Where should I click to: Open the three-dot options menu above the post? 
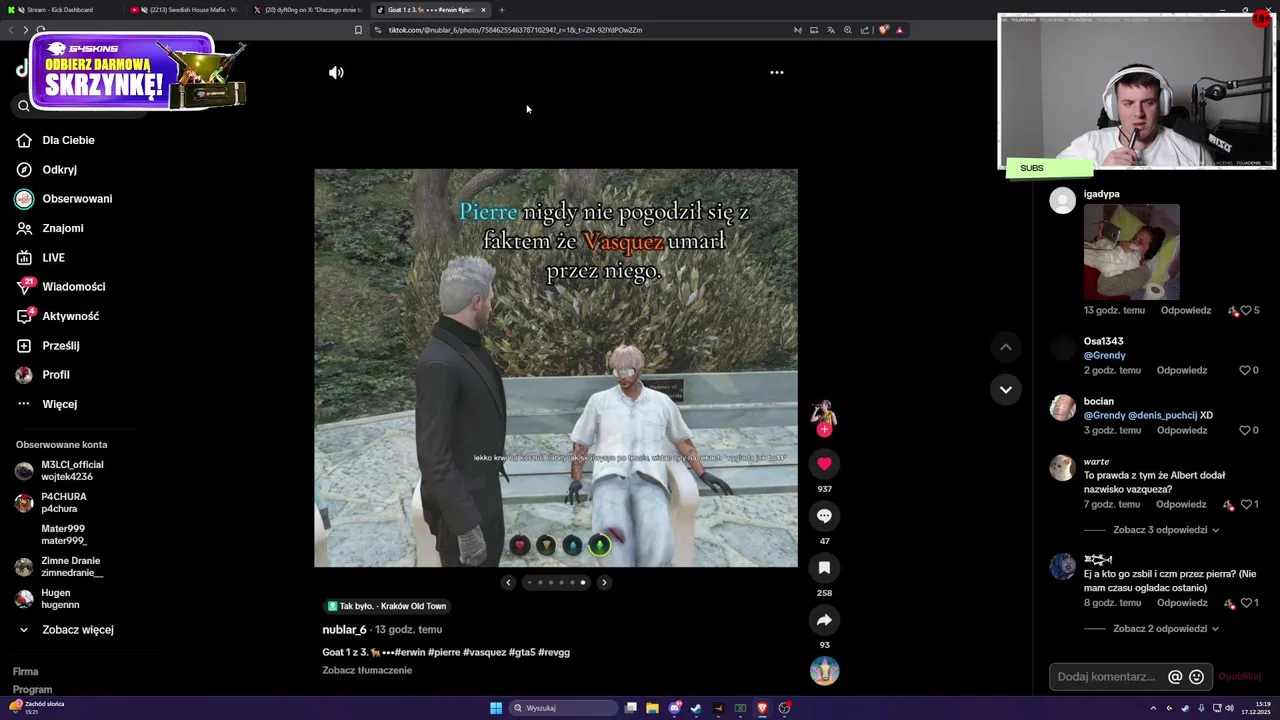(x=777, y=72)
